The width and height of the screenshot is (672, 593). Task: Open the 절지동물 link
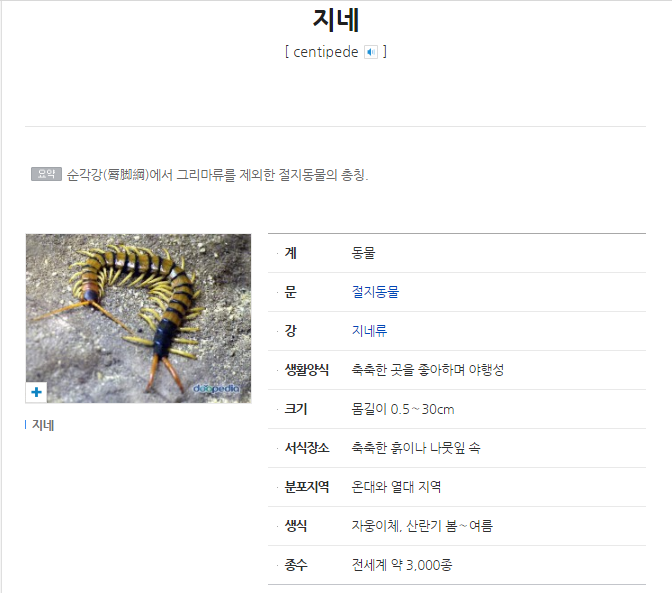tap(375, 292)
